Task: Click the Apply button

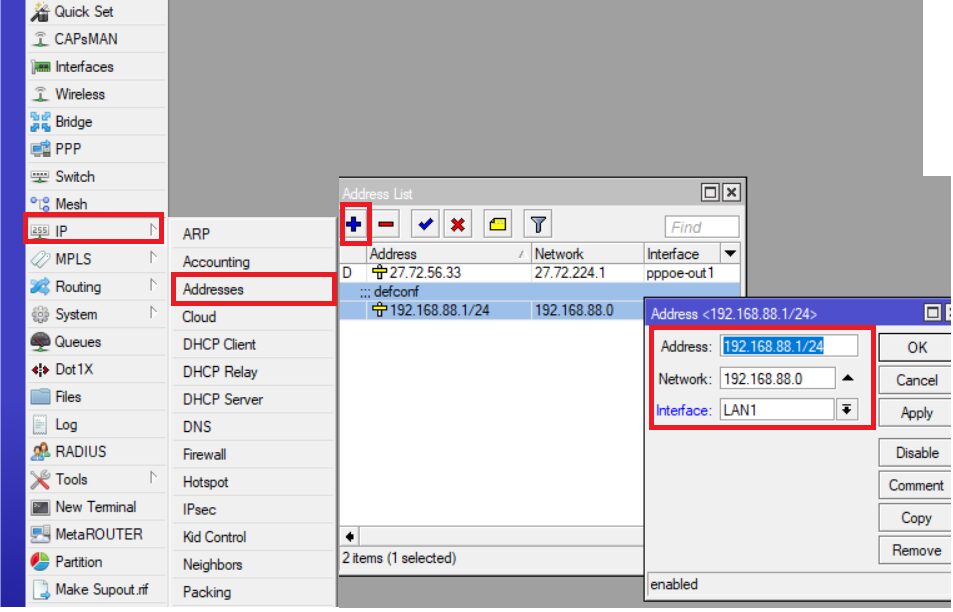Action: click(x=916, y=413)
